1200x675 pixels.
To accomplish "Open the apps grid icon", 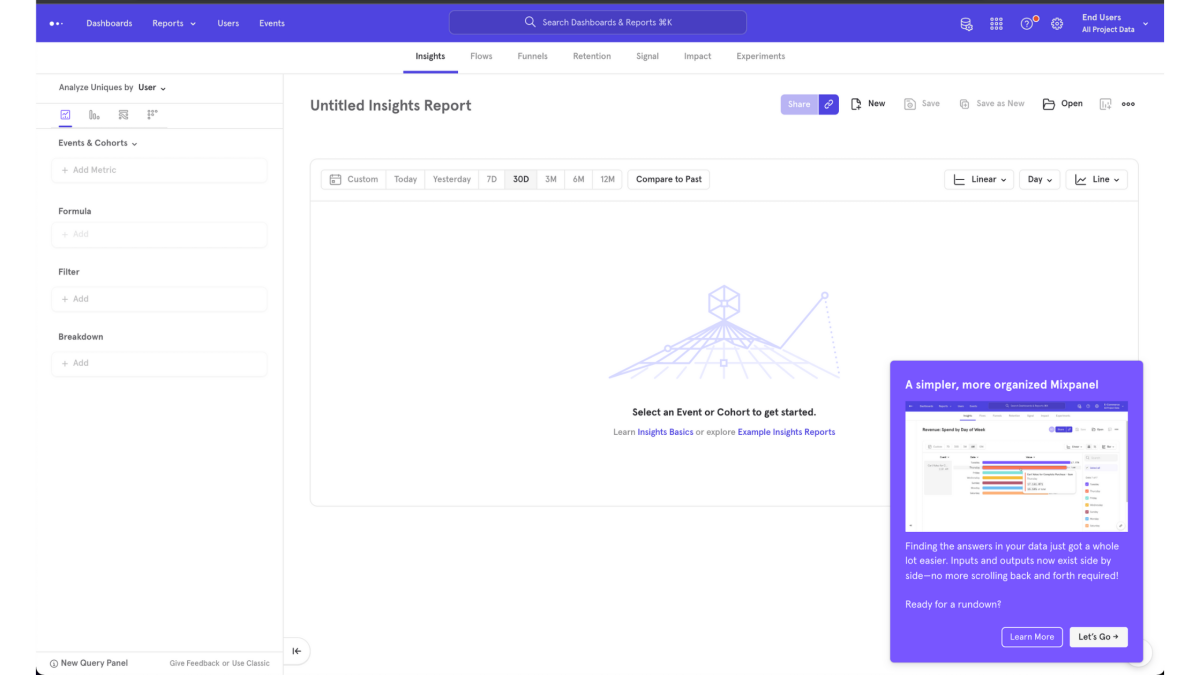I will pos(996,24).
